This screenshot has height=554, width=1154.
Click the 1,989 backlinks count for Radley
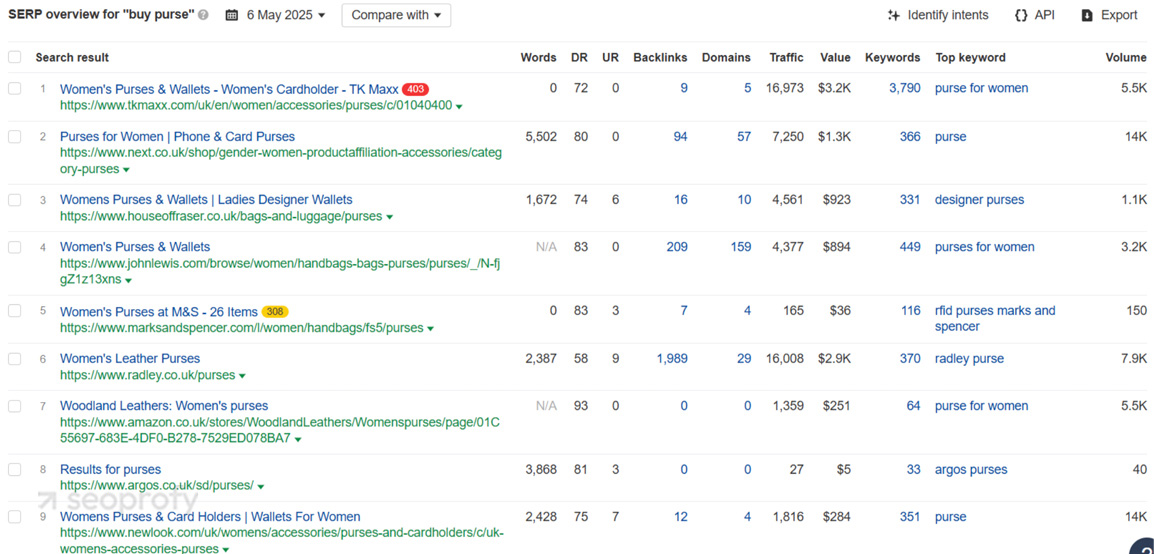(x=672, y=359)
